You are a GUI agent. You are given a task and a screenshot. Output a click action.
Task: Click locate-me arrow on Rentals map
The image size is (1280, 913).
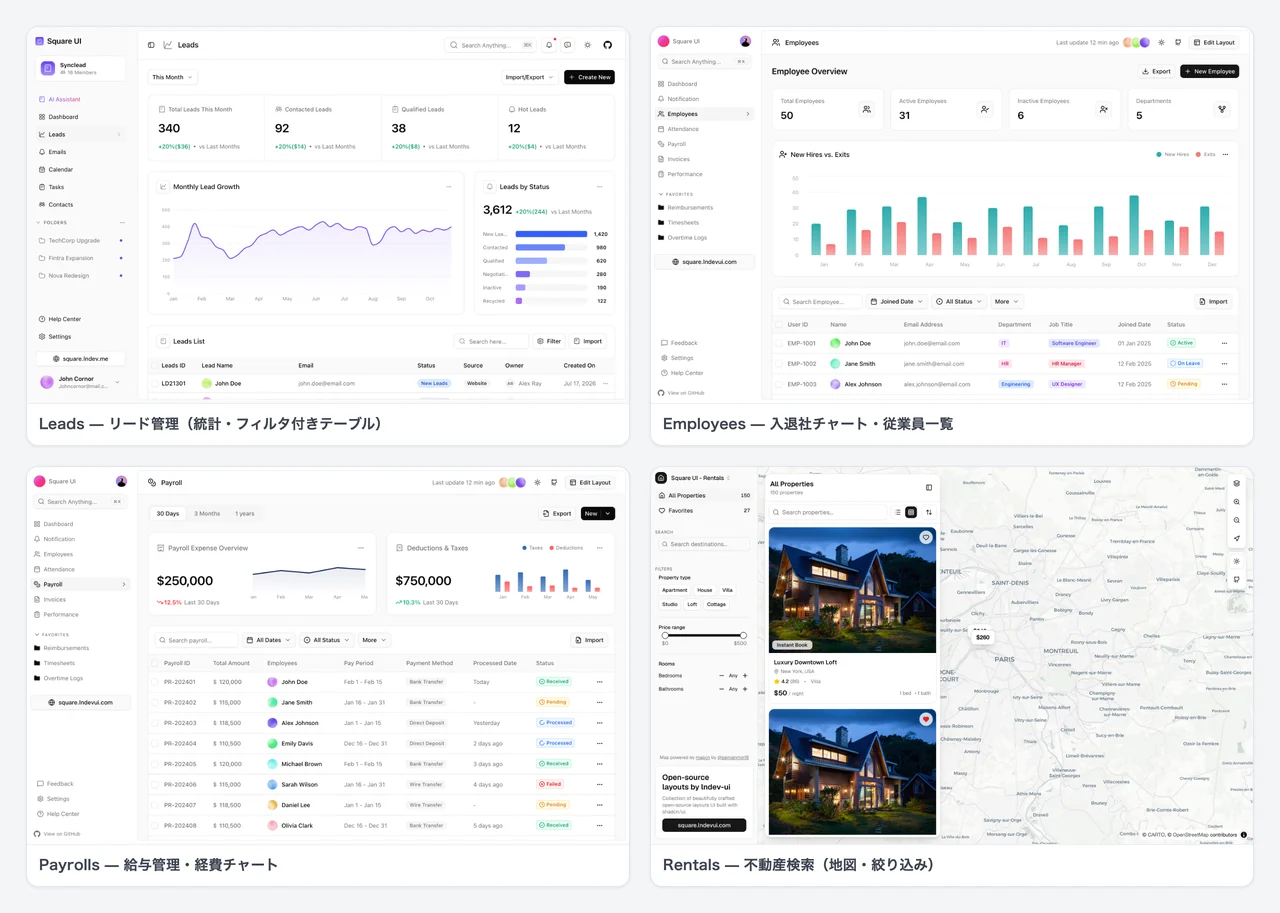pos(1237,539)
